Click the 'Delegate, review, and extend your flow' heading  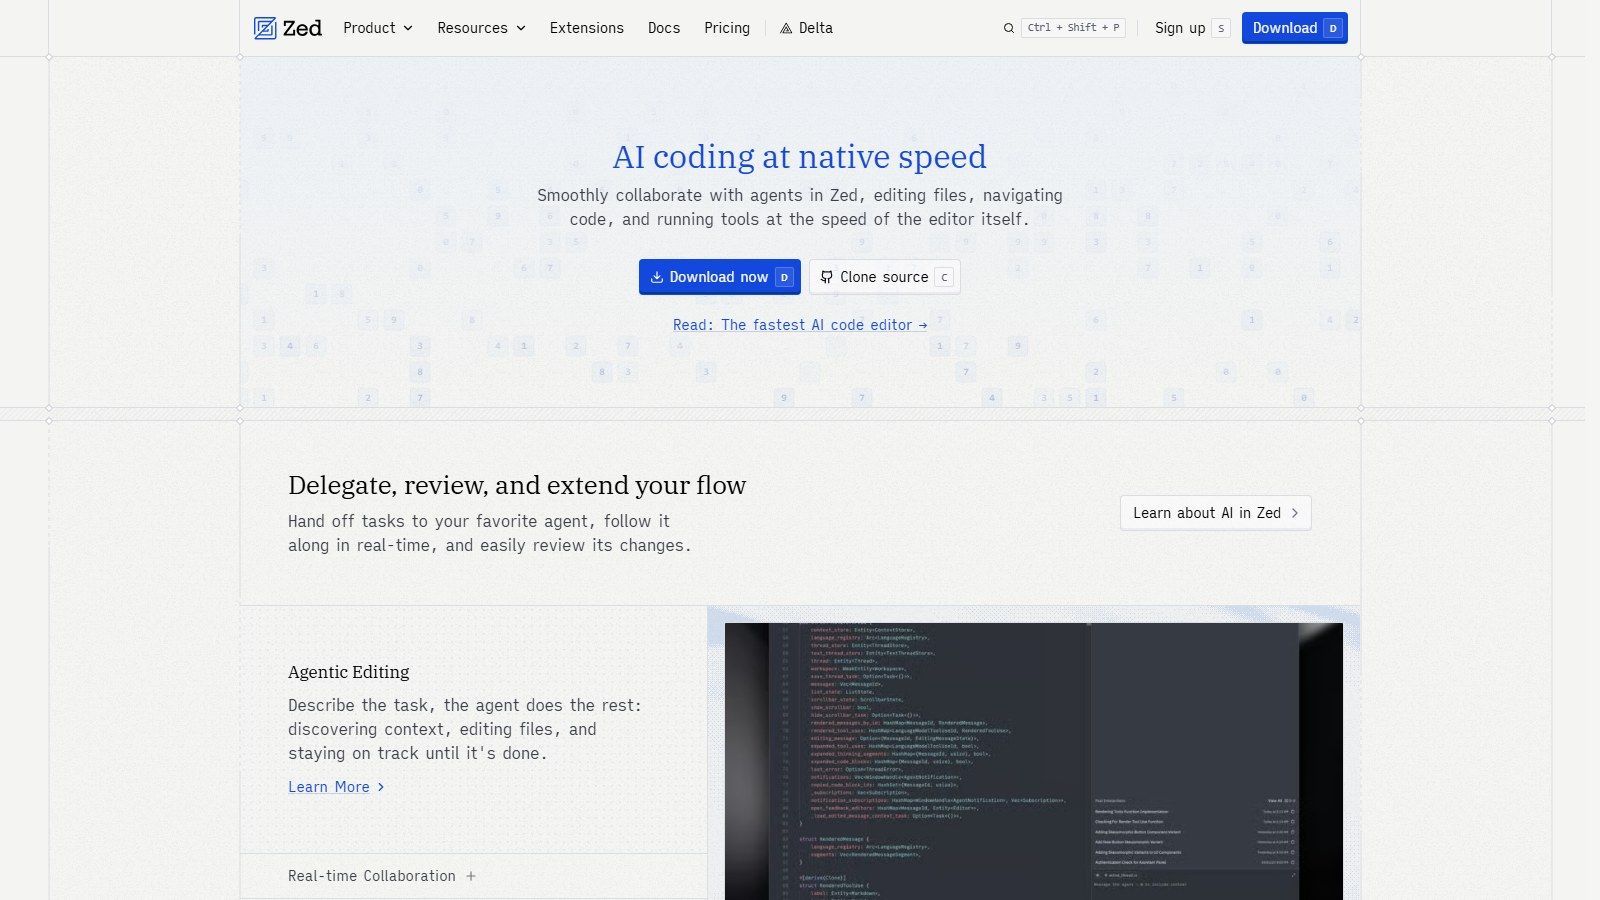point(517,485)
